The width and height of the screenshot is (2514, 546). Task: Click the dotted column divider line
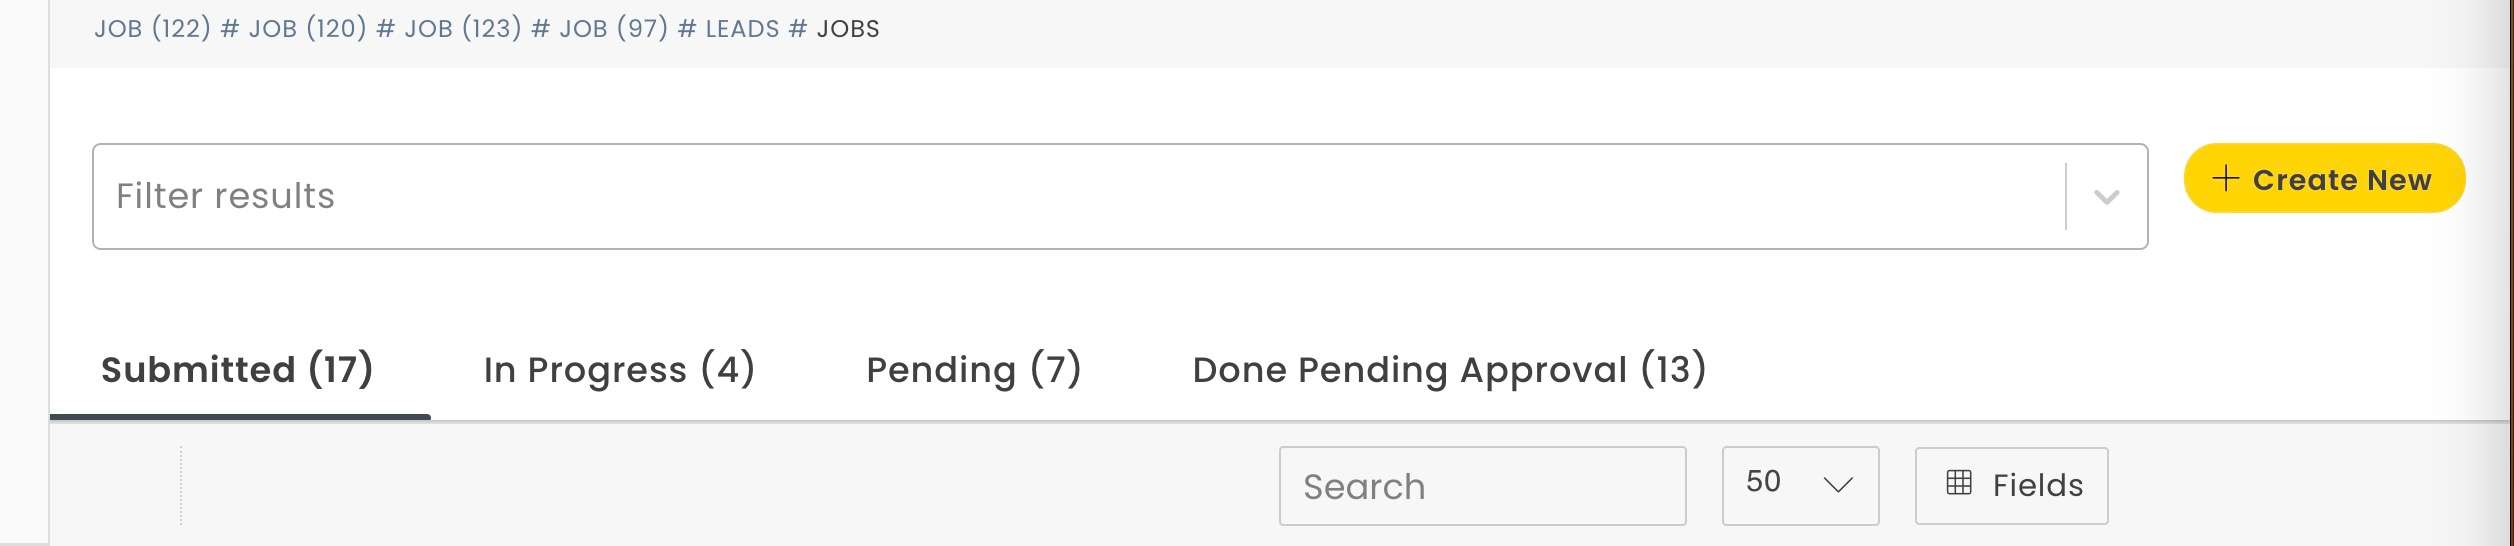point(181,485)
